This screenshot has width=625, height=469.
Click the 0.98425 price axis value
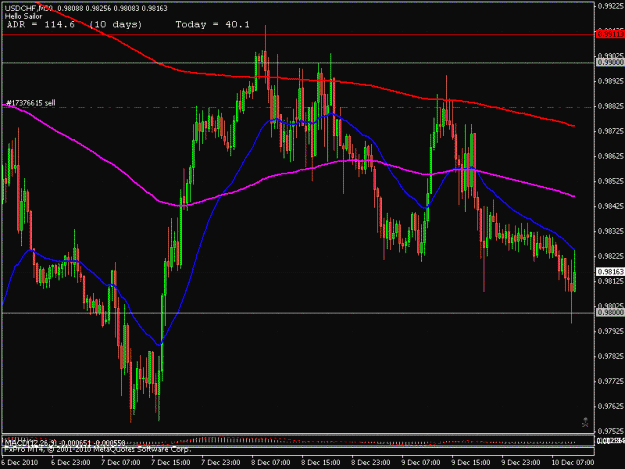pos(611,206)
